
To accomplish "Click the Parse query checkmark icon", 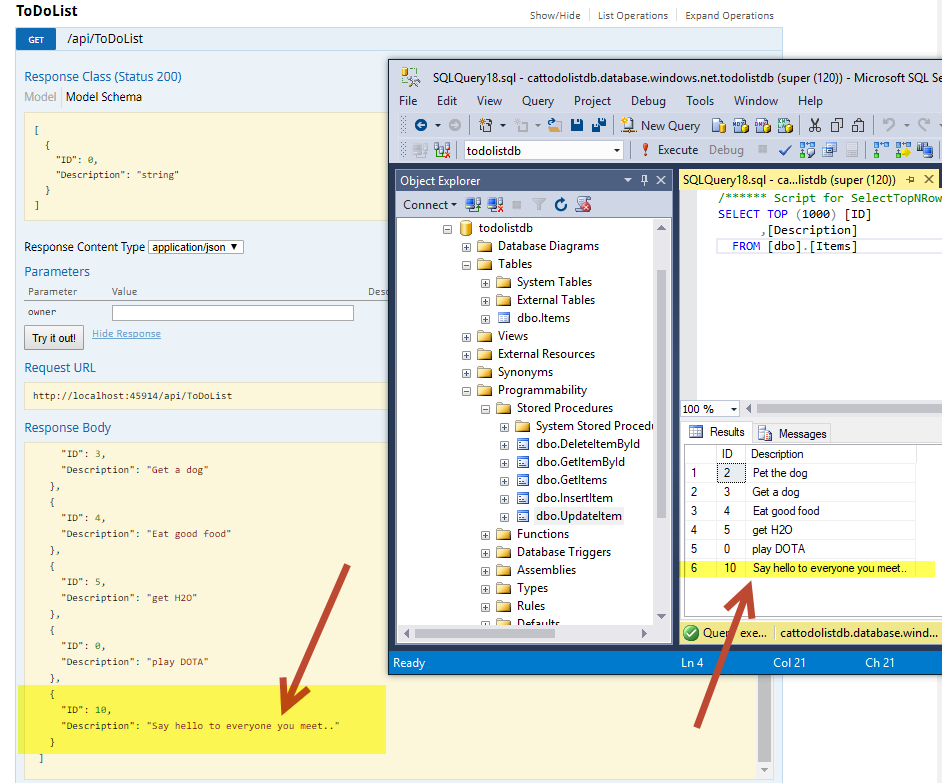I will pyautogui.click(x=785, y=150).
